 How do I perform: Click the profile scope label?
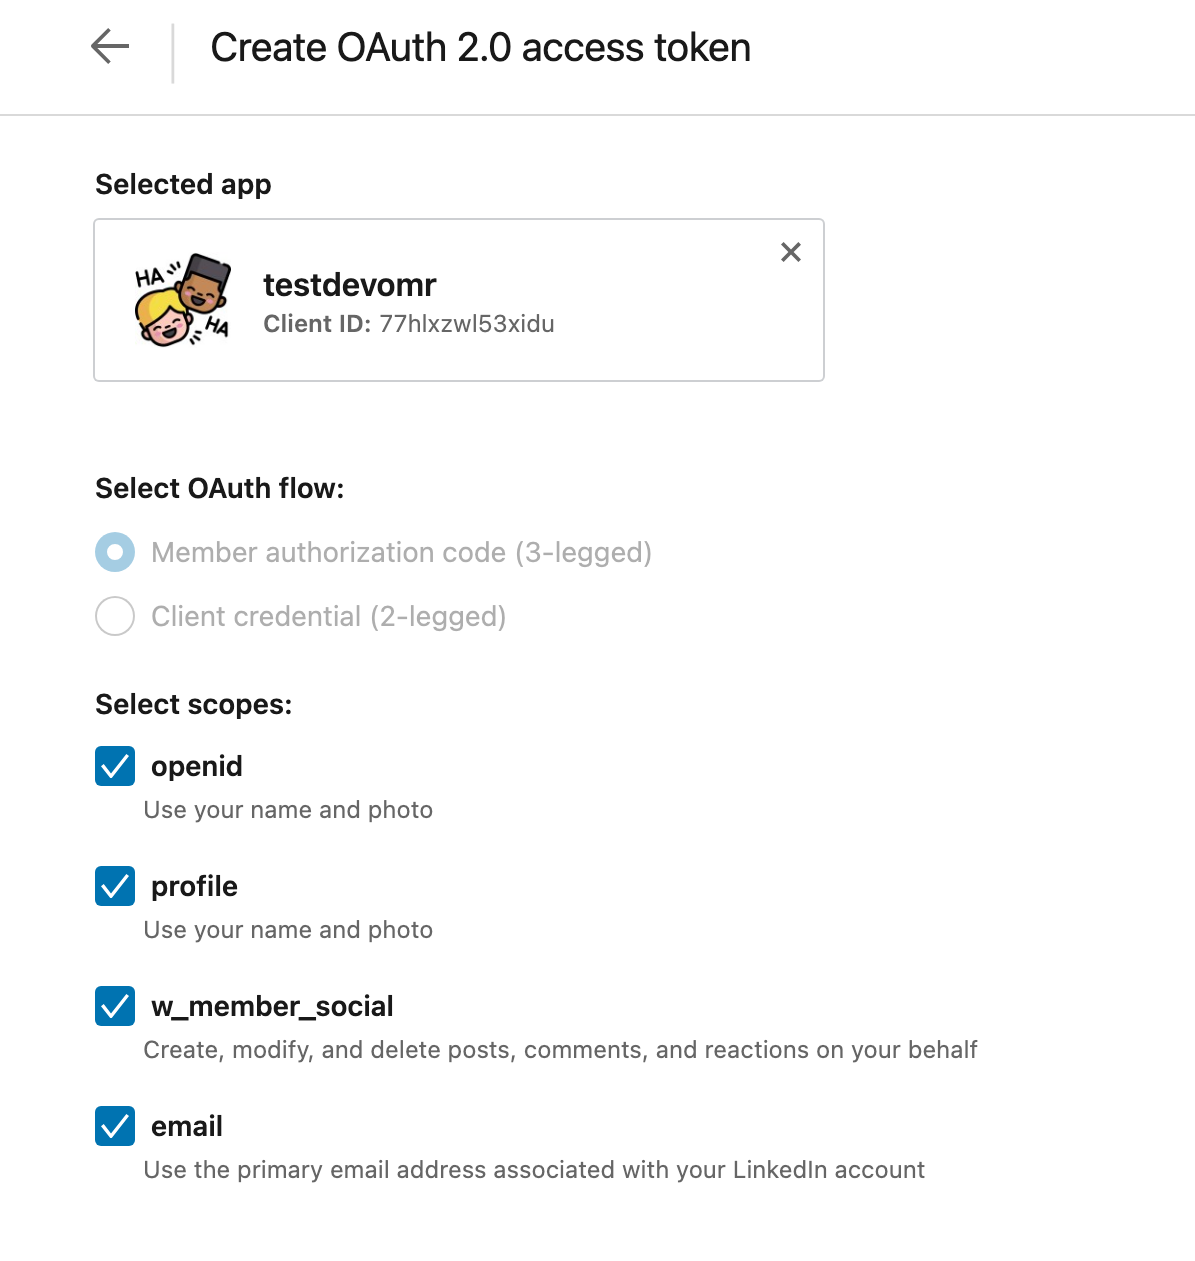[194, 886]
